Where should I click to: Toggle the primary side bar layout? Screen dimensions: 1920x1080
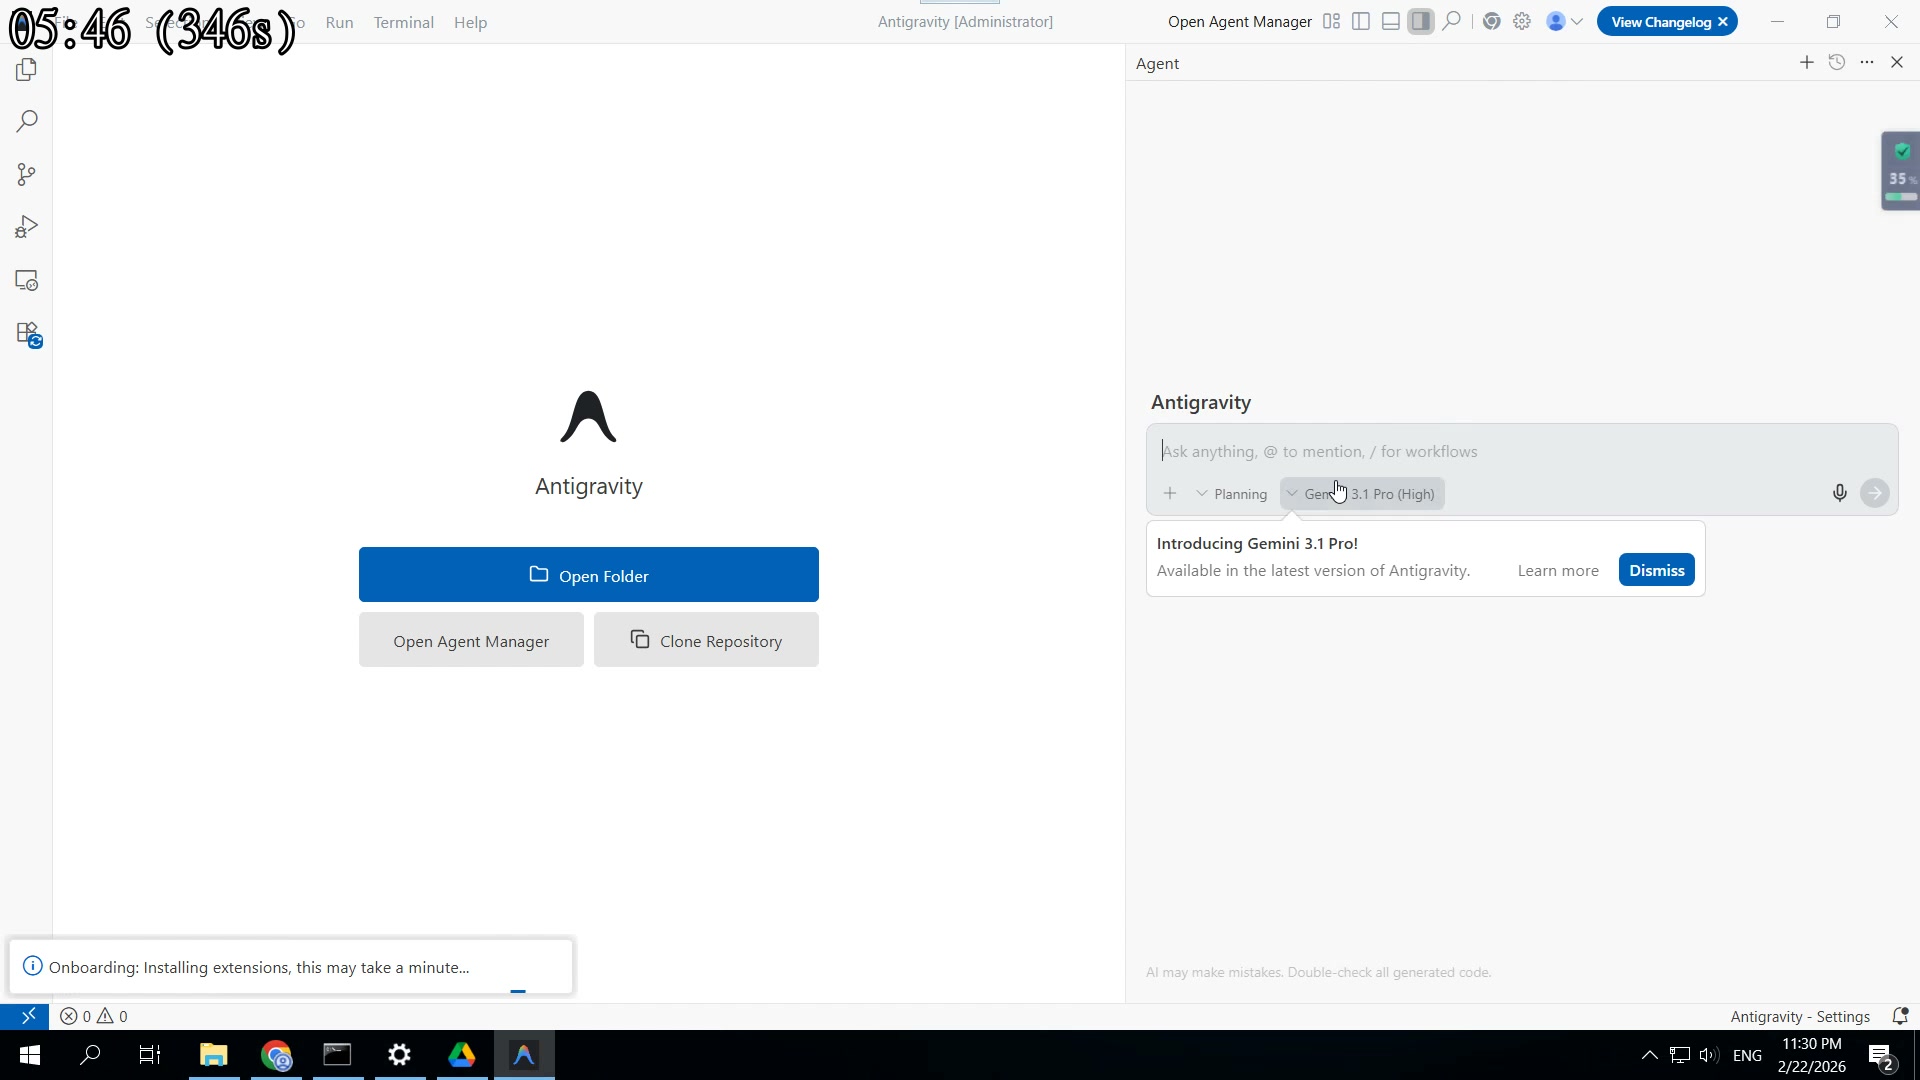click(1361, 22)
